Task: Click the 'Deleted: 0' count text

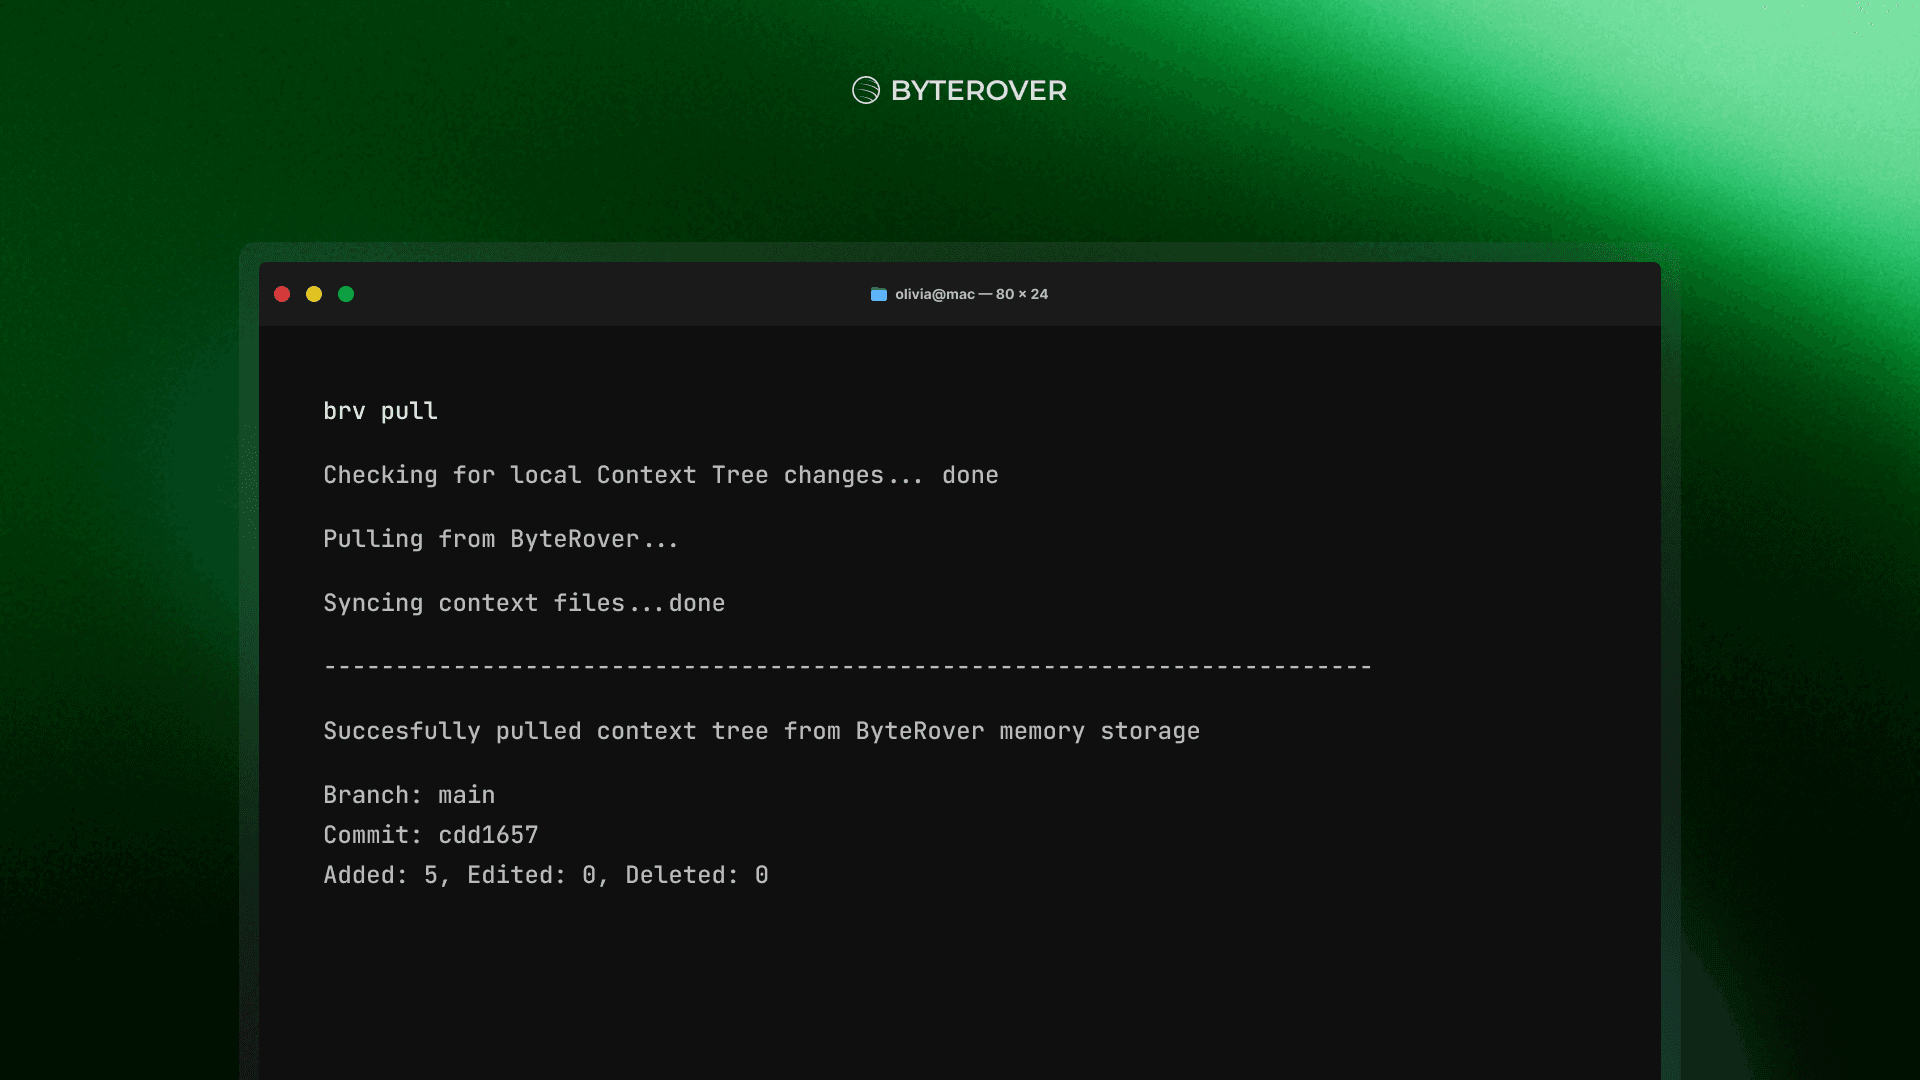Action: 696,875
